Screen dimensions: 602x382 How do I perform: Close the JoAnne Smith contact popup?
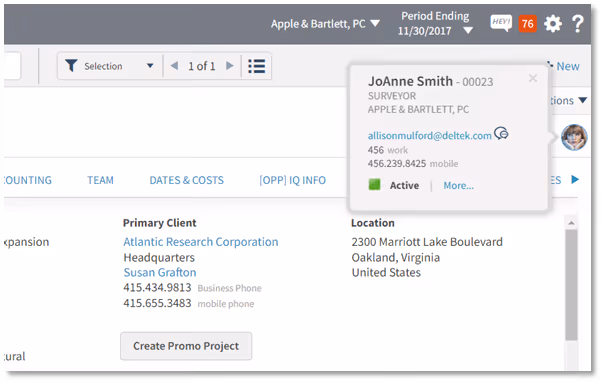point(533,78)
